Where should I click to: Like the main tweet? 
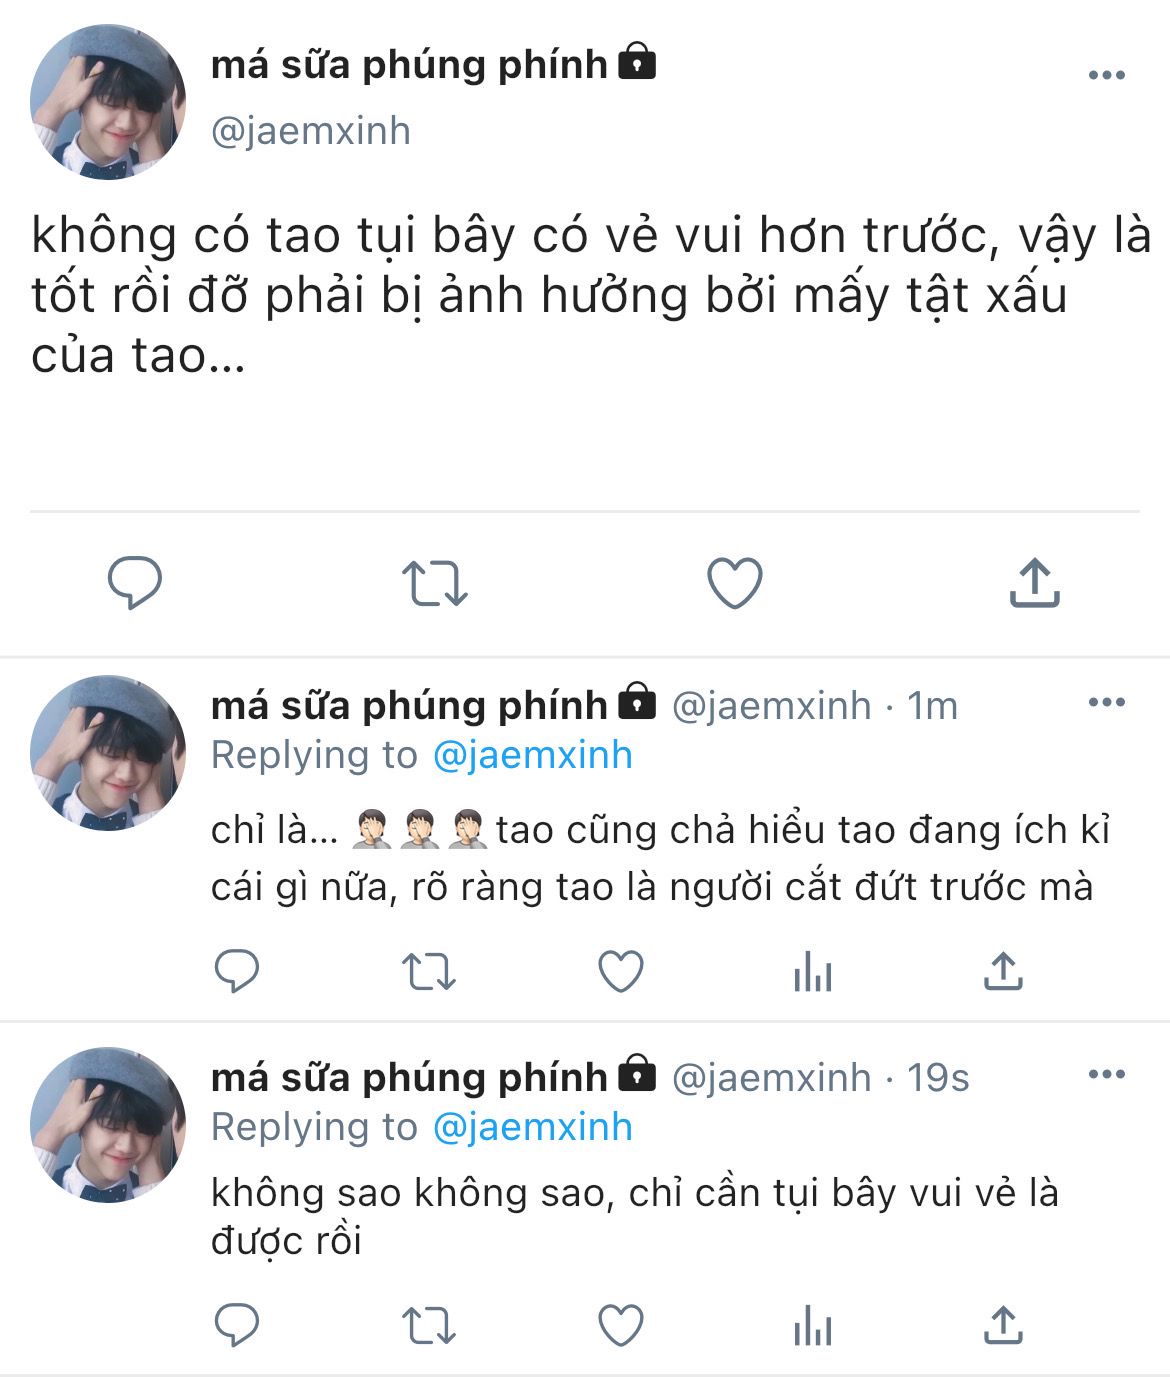pyautogui.click(x=735, y=583)
